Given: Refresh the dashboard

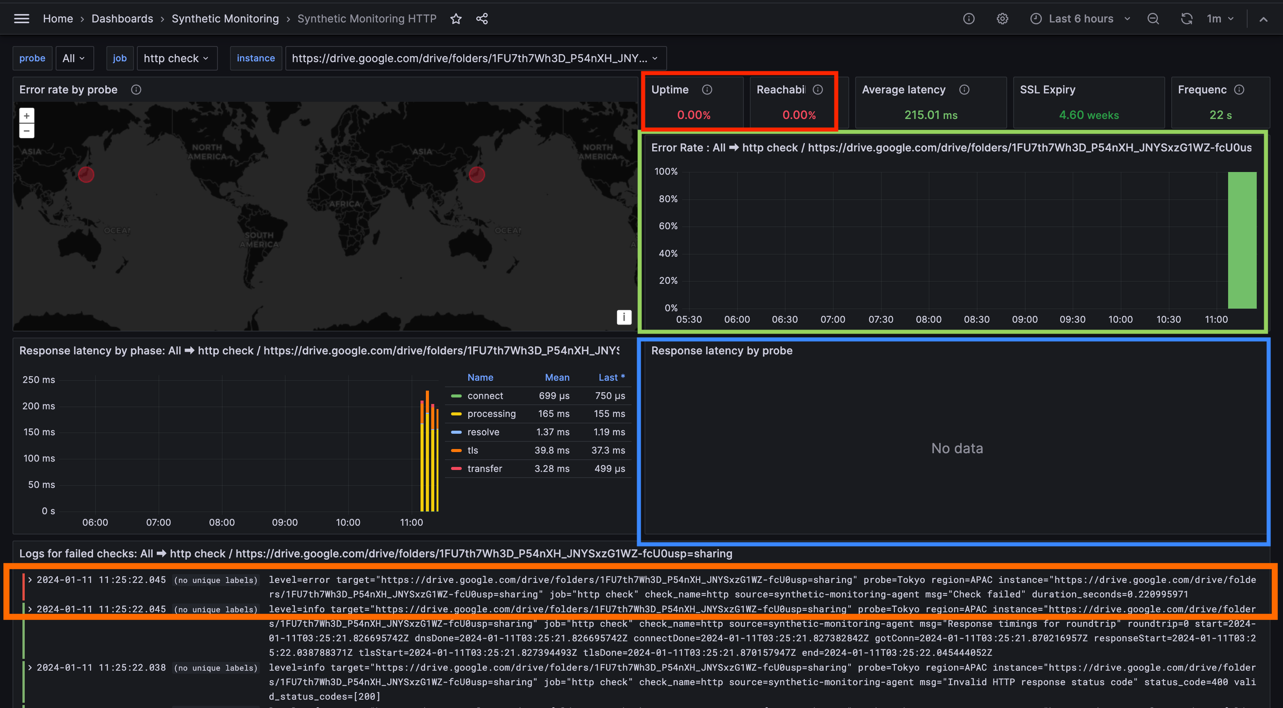Looking at the screenshot, I should [x=1186, y=19].
